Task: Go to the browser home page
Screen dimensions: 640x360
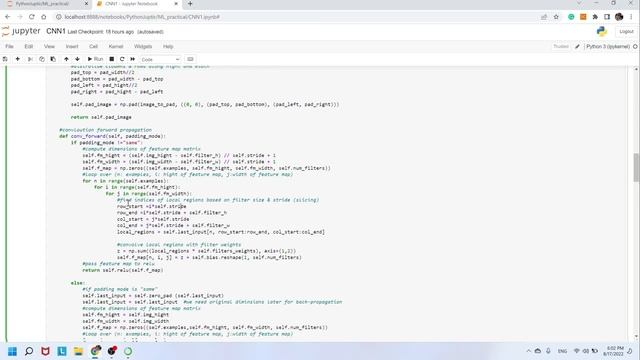Action: click(x=44, y=17)
